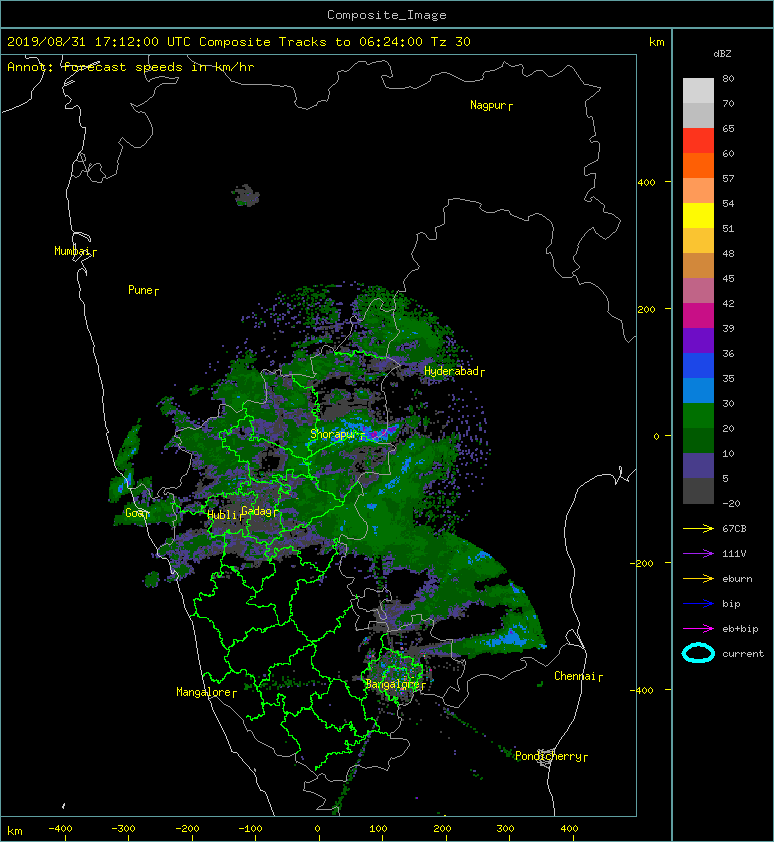Click the '2019/08/31 17:12:00 UTC' timestamp text

tap(98, 42)
